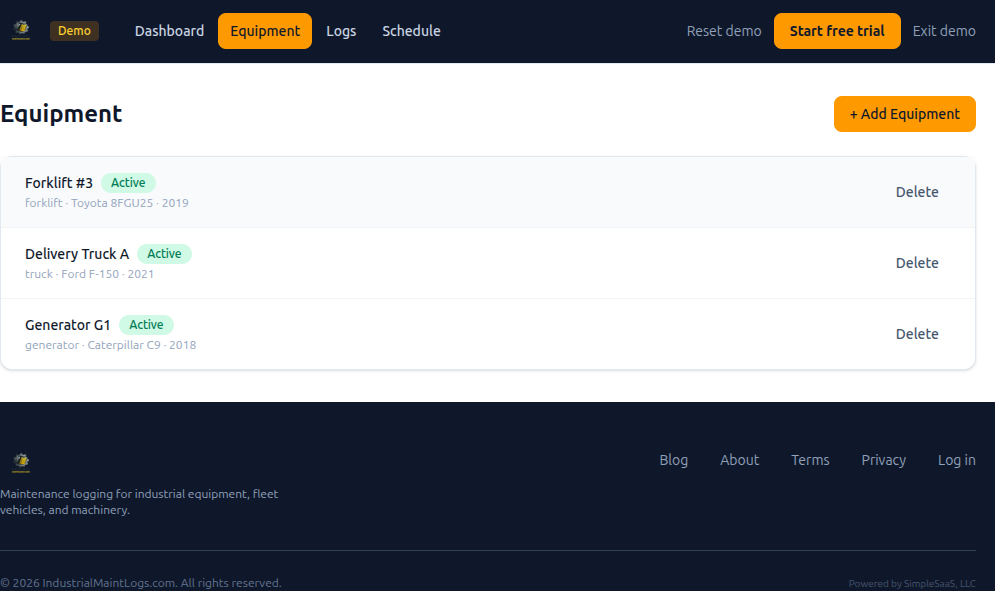995x591 pixels.
Task: Click Log in from the footer
Action: pyautogui.click(x=956, y=460)
